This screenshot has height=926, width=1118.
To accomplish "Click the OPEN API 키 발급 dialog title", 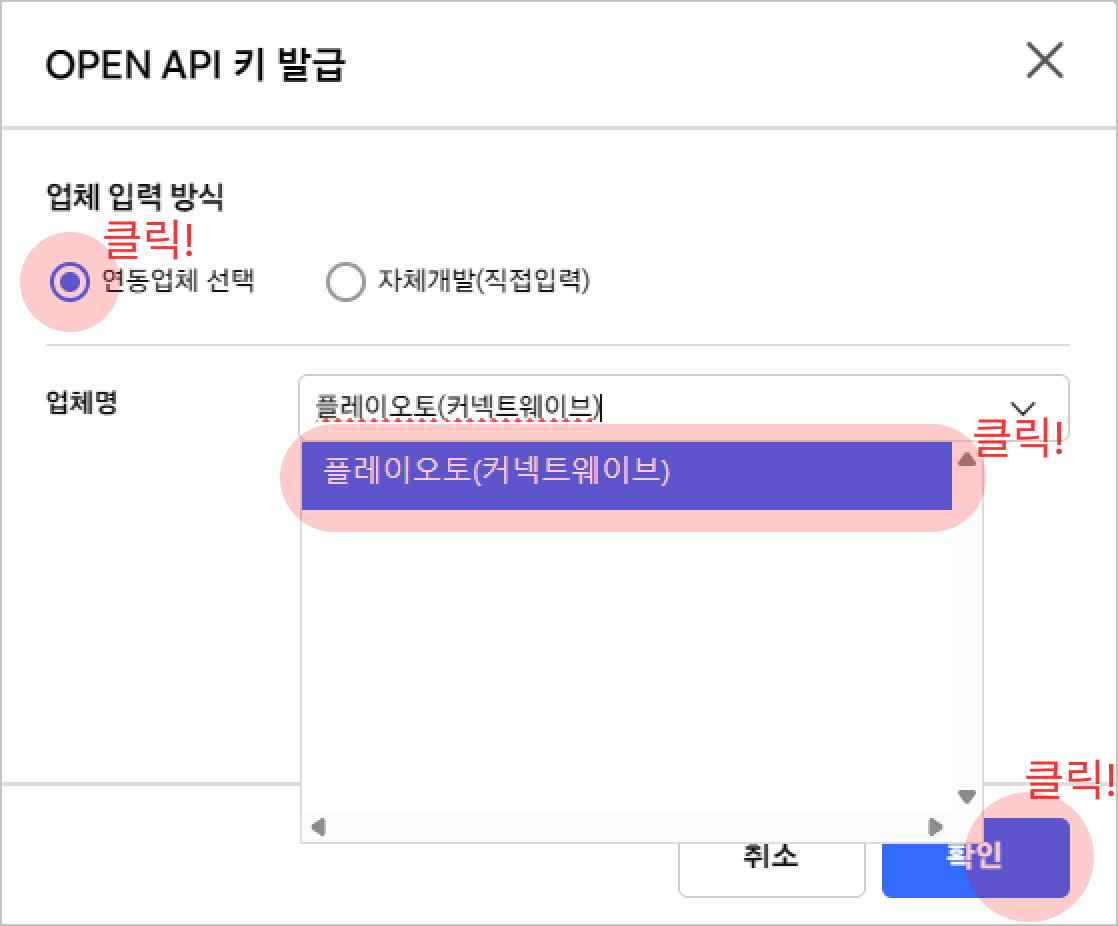I will [195, 64].
